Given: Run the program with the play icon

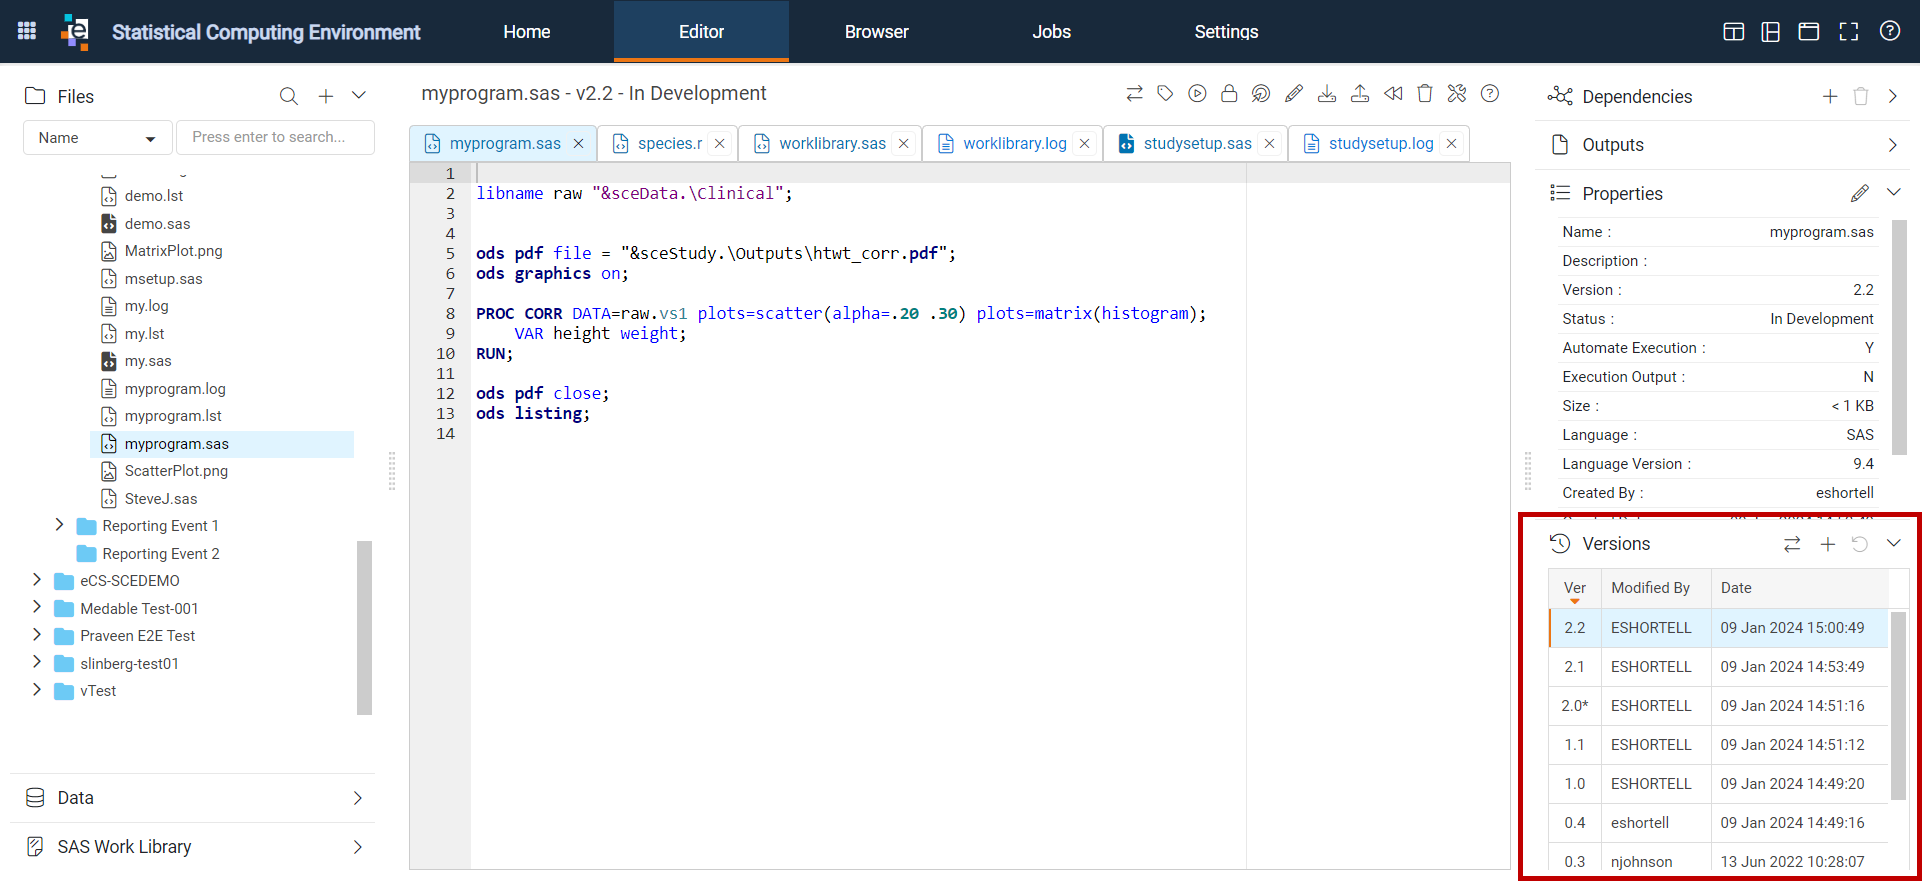Looking at the screenshot, I should pyautogui.click(x=1197, y=94).
